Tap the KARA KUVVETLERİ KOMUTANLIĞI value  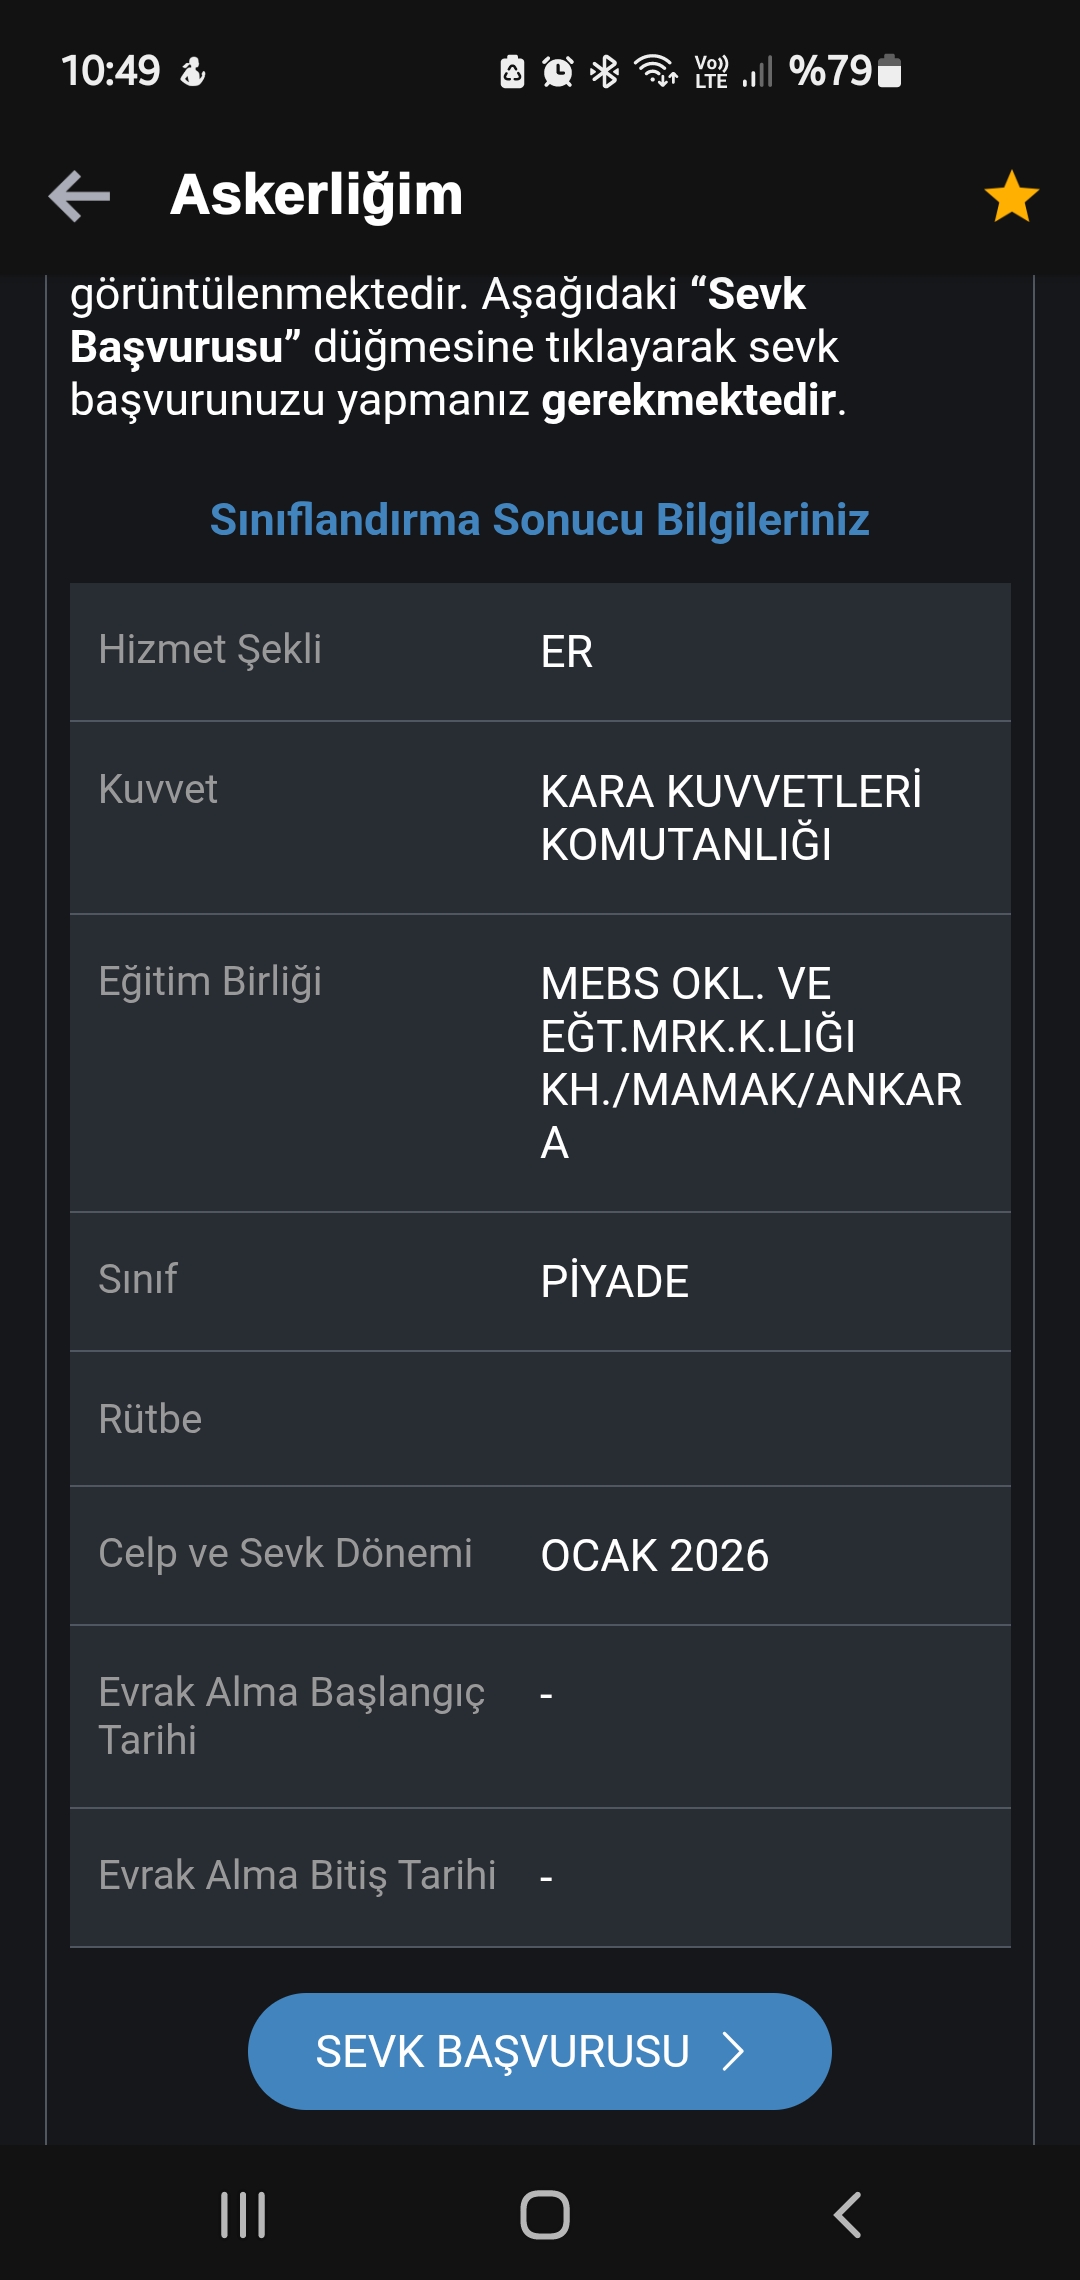[730, 817]
